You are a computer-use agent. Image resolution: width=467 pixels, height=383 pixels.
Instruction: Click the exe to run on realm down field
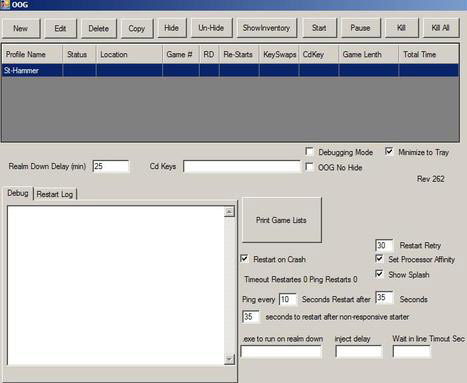click(x=281, y=352)
